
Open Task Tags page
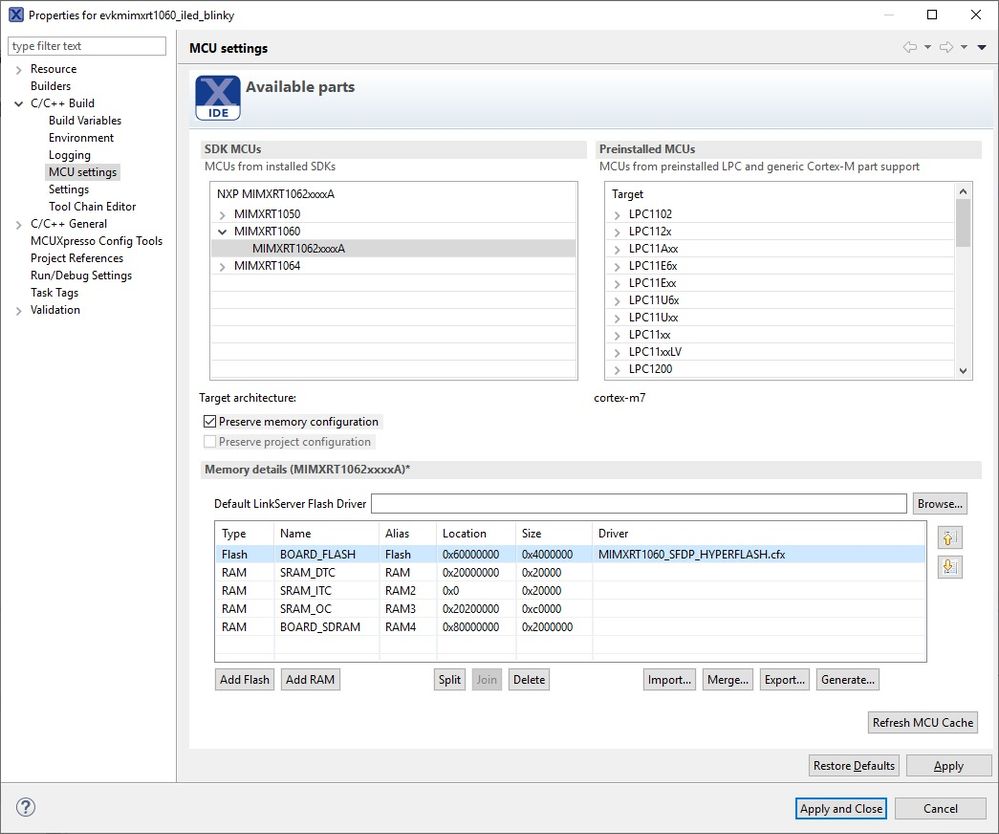point(54,292)
